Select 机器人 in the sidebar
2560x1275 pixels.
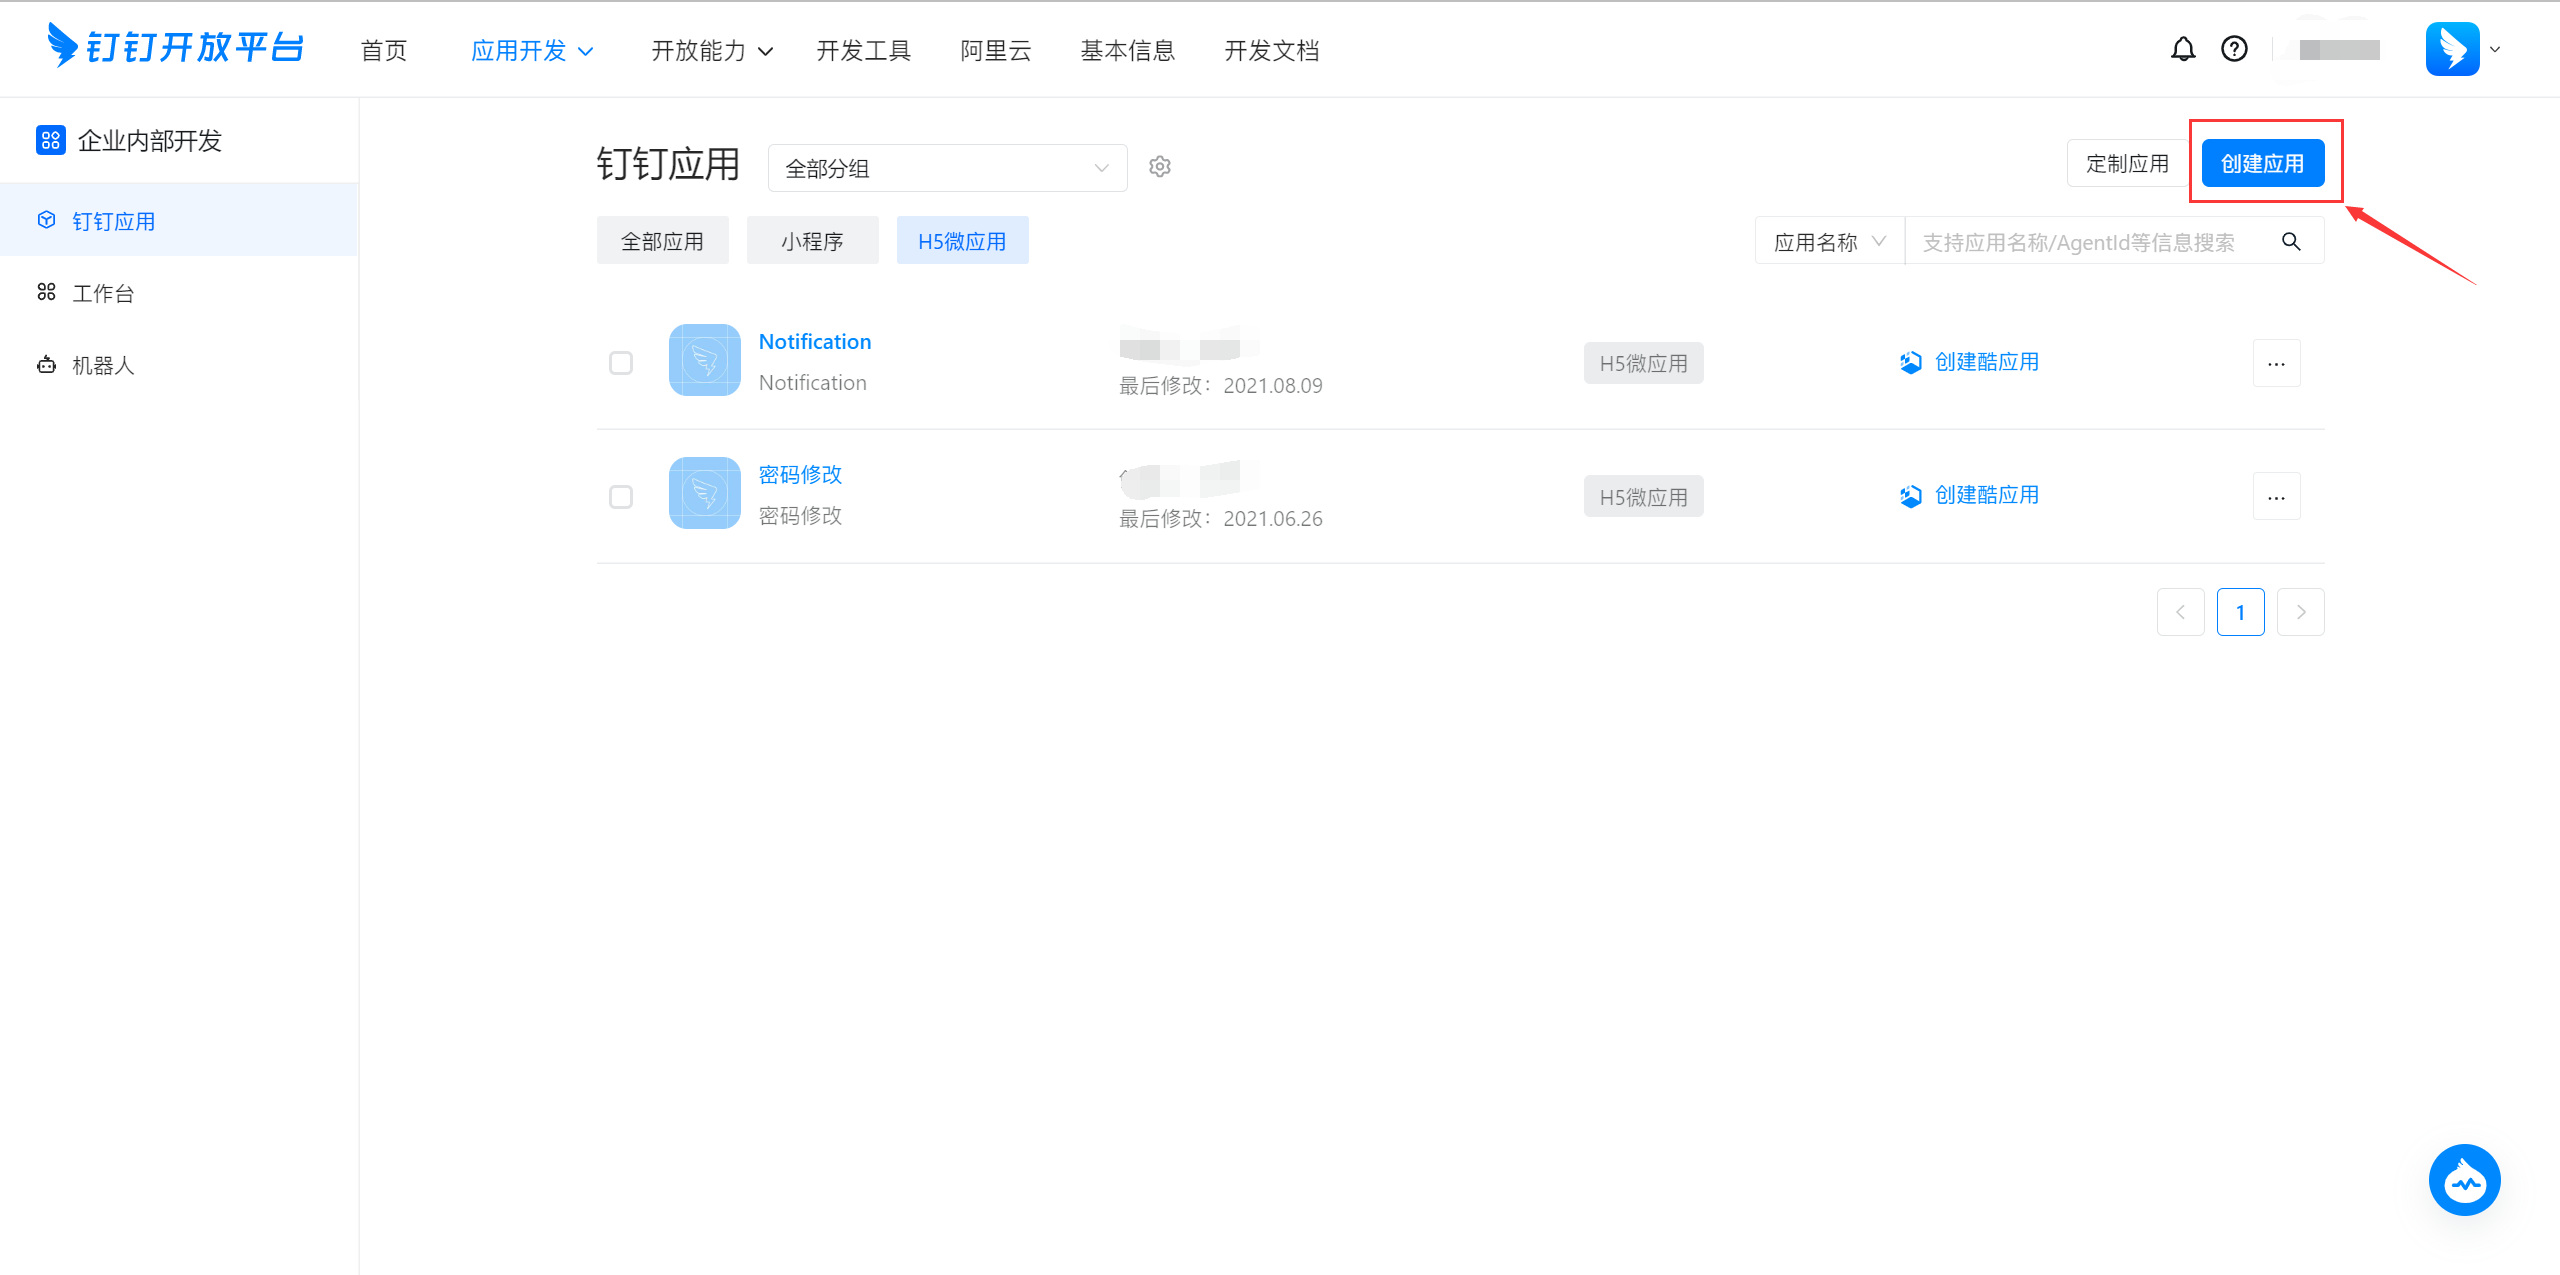(x=103, y=366)
